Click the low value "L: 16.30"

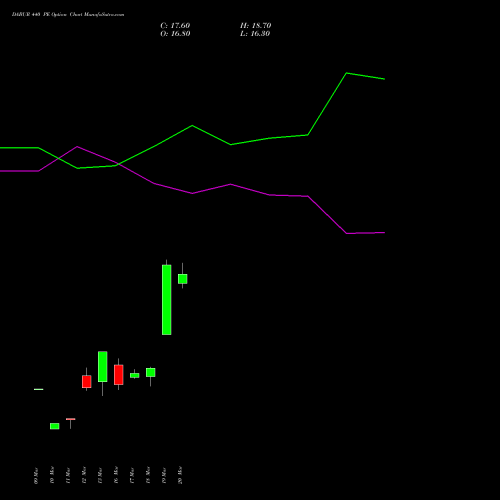coord(255,34)
